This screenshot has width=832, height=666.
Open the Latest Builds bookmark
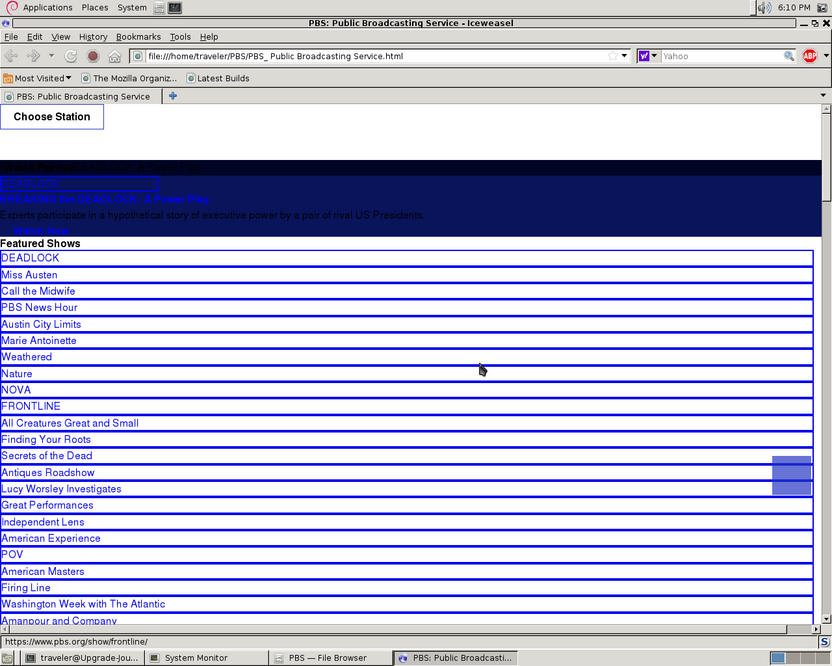(x=218, y=78)
